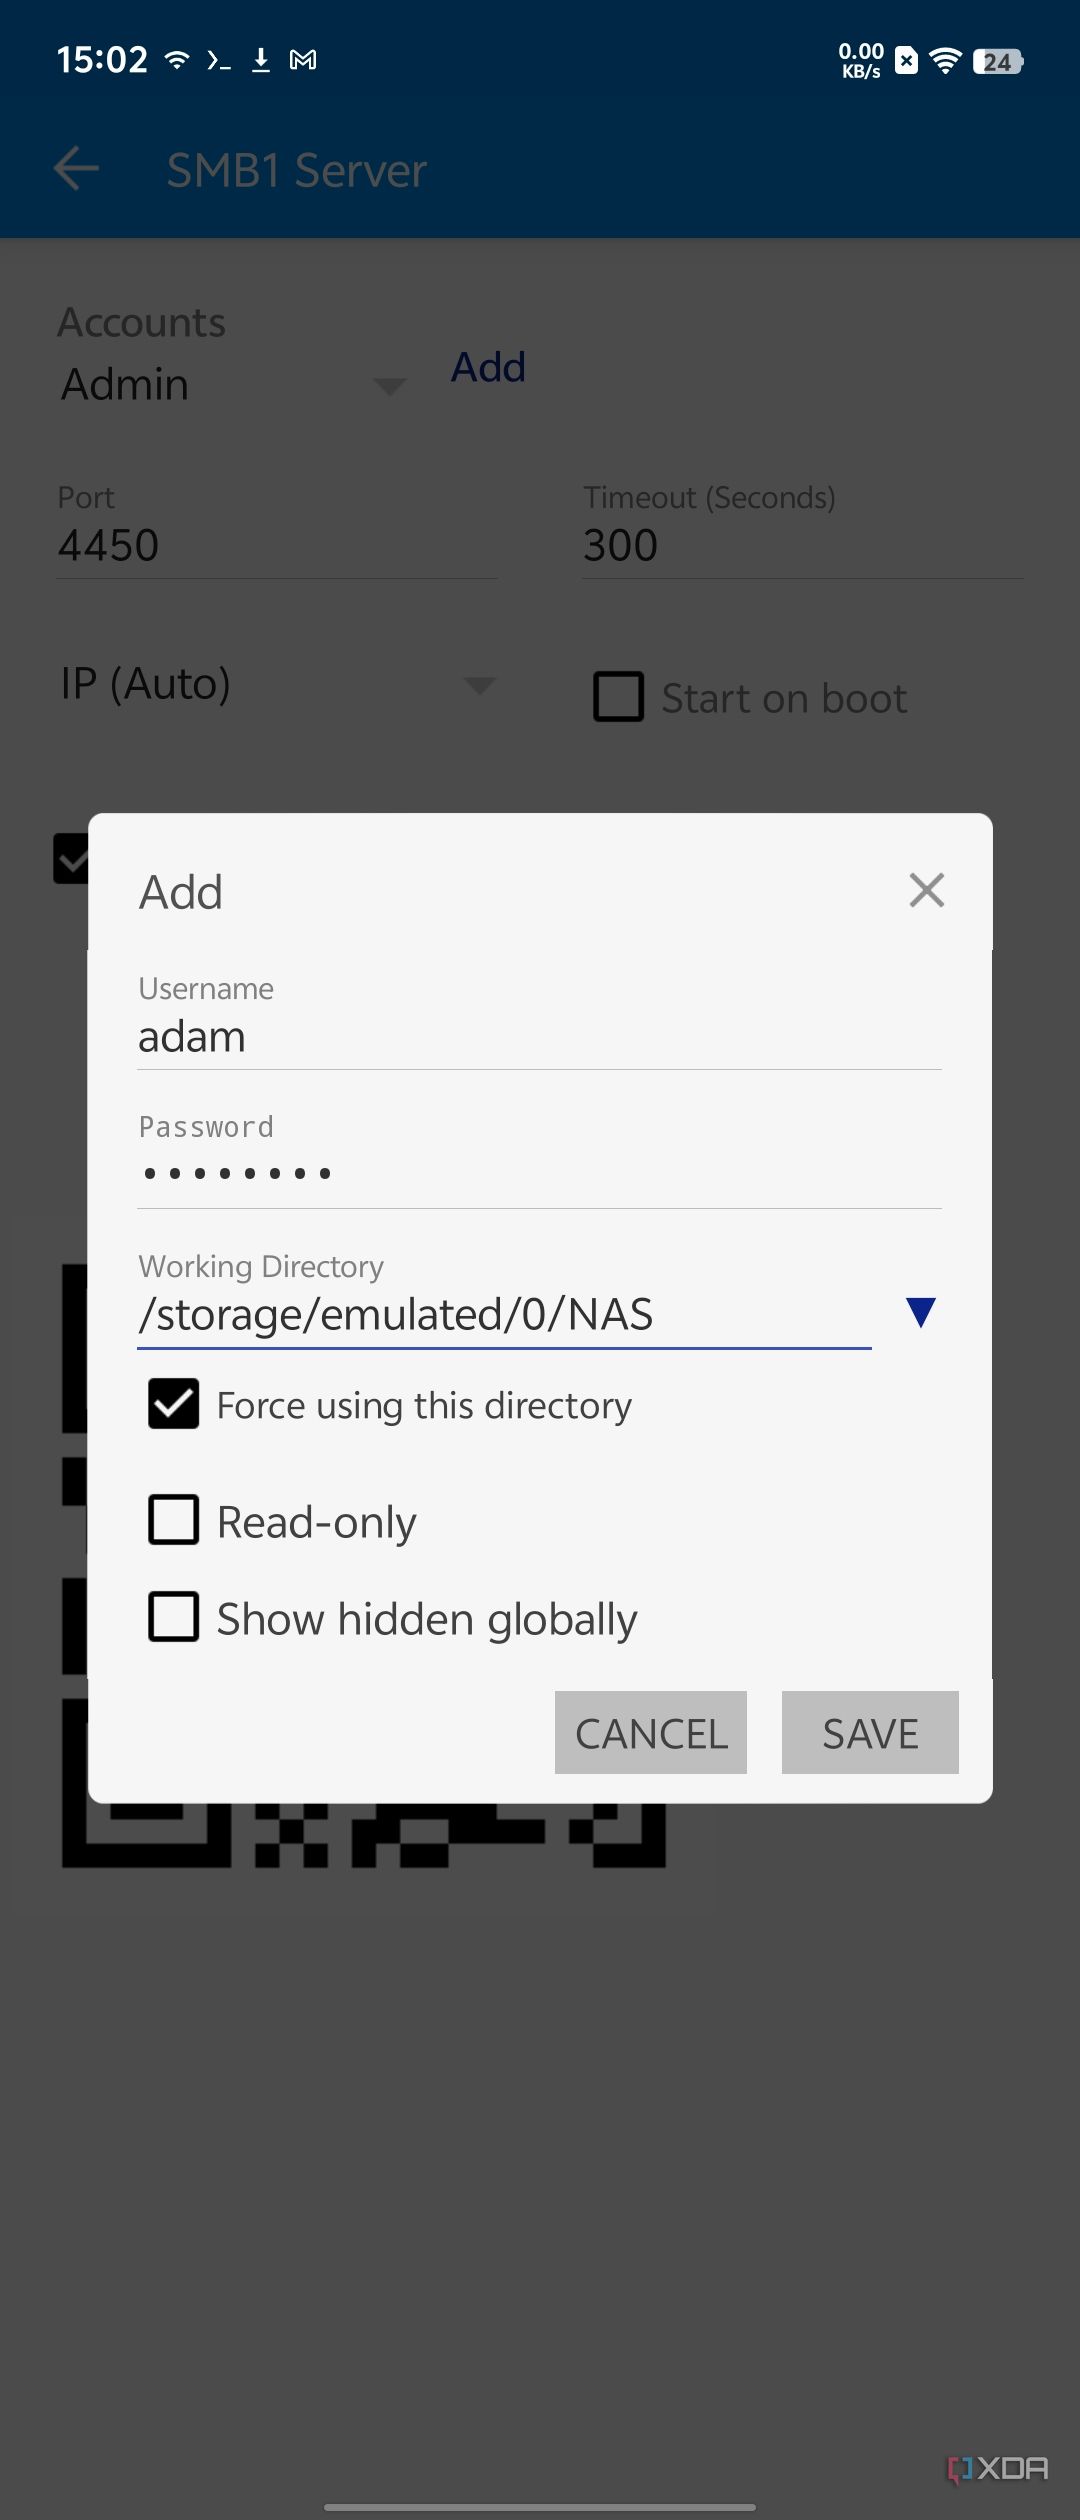
Task: Tap the Add account link
Action: [x=488, y=367]
